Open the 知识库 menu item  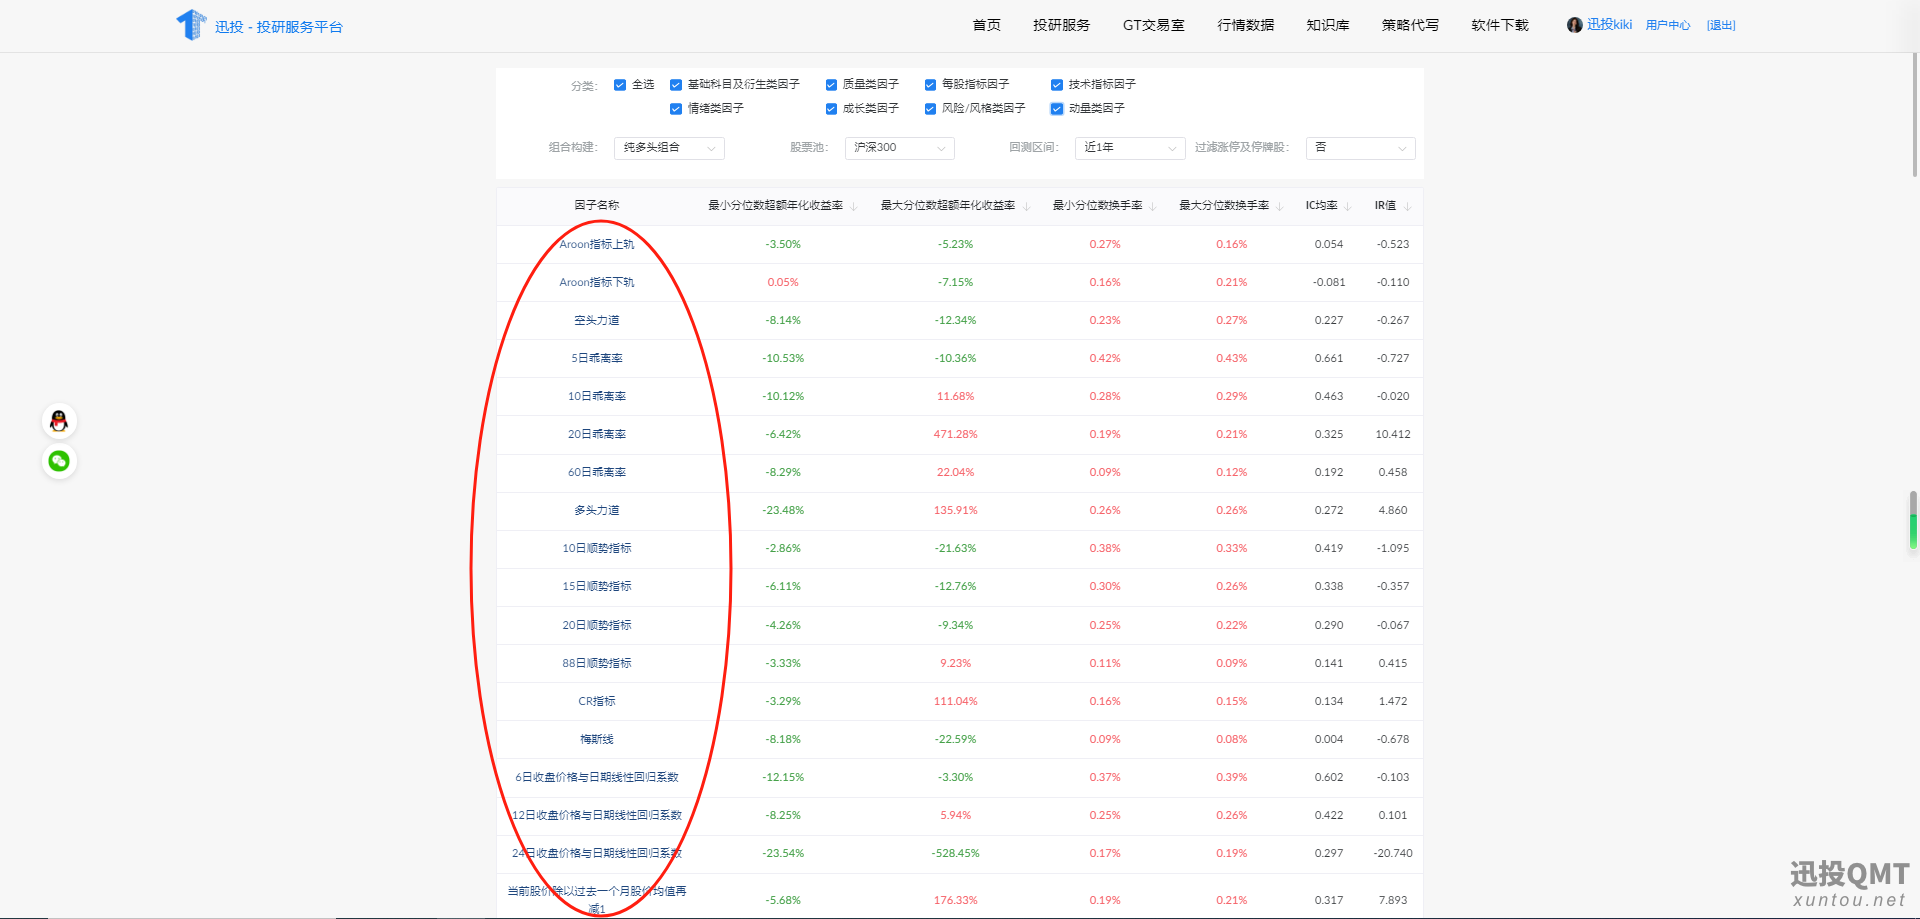tap(1327, 25)
